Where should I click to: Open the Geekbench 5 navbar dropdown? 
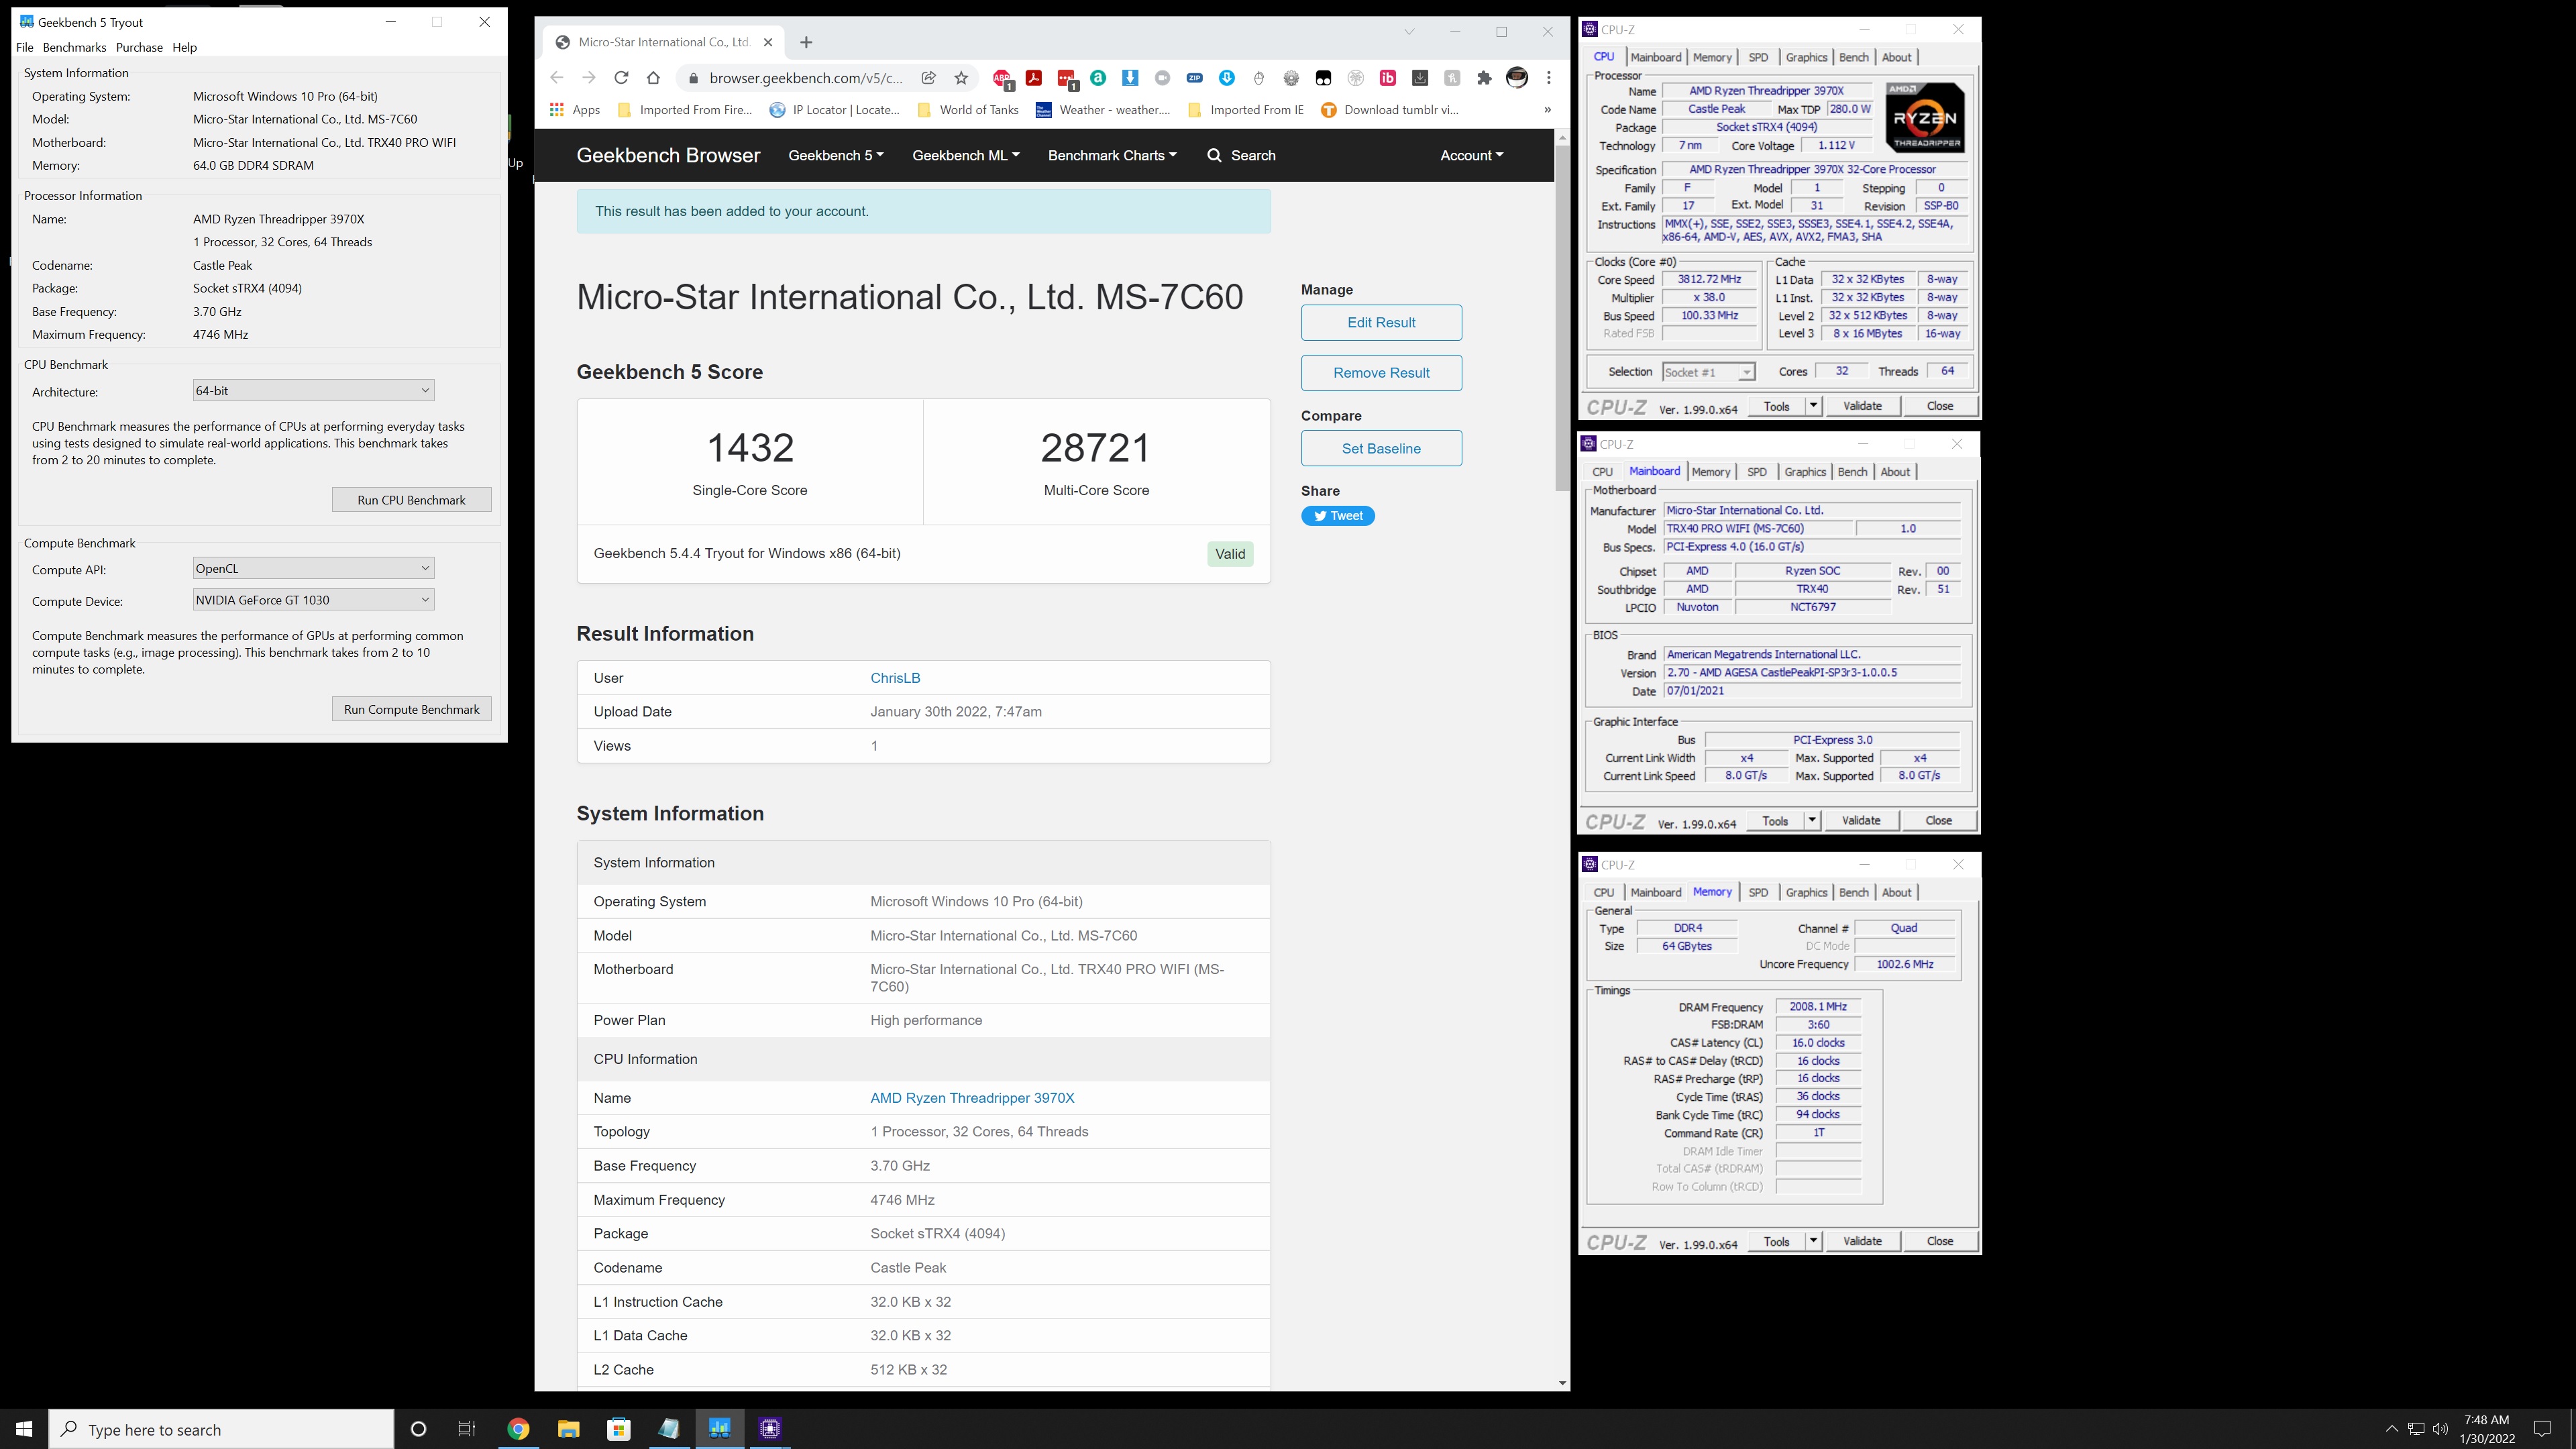pyautogui.click(x=836, y=155)
